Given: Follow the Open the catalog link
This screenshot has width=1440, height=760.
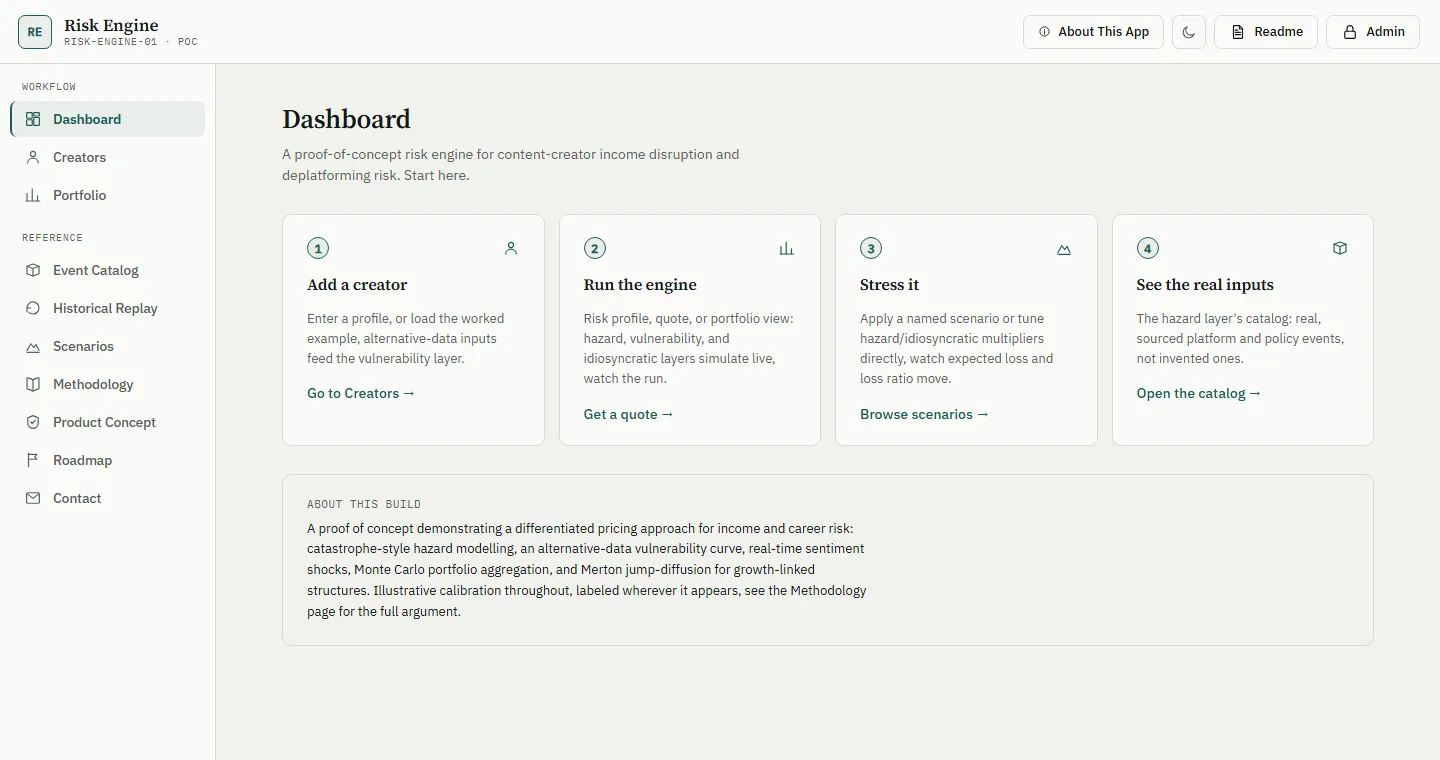Looking at the screenshot, I should point(1199,393).
